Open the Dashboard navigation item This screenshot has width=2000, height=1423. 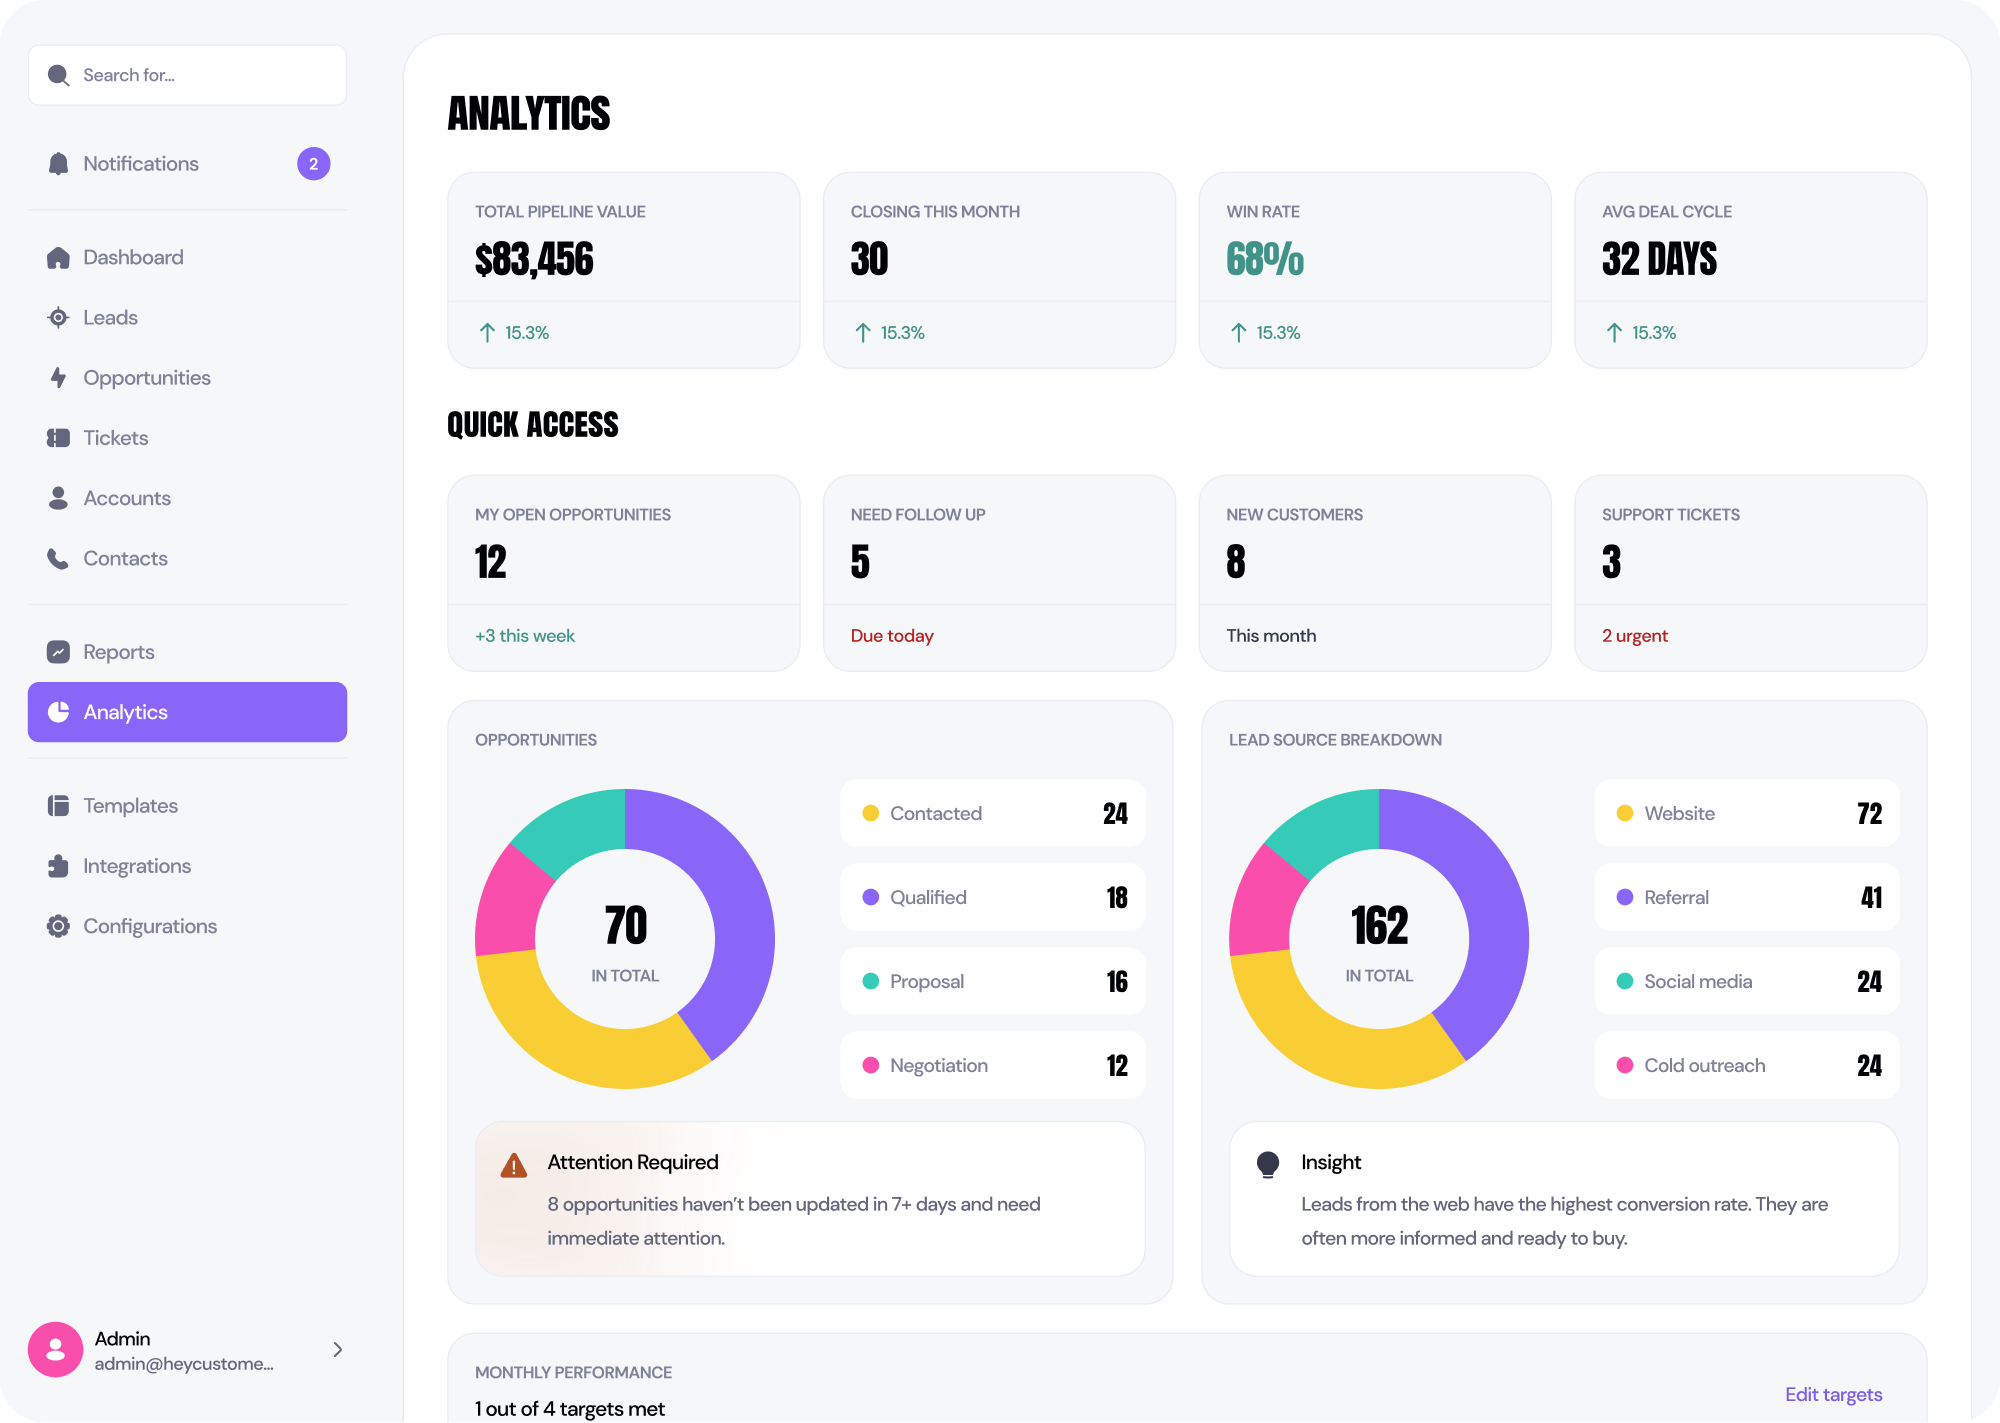133,257
